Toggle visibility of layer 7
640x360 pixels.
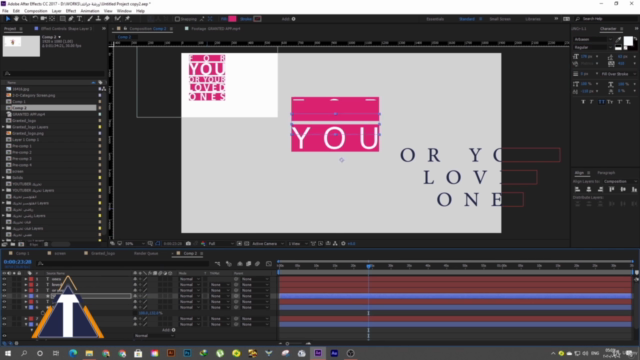click(4, 319)
